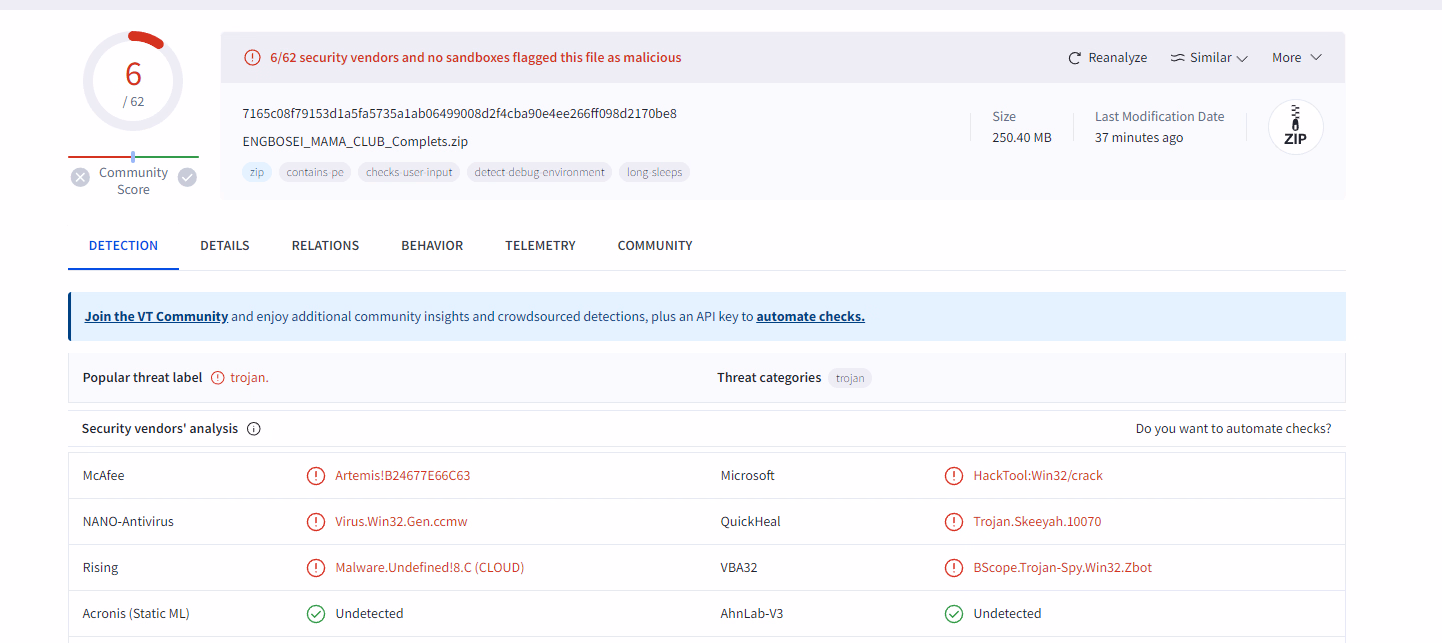
Task: Open Join the VT Community link
Action: [x=156, y=316]
